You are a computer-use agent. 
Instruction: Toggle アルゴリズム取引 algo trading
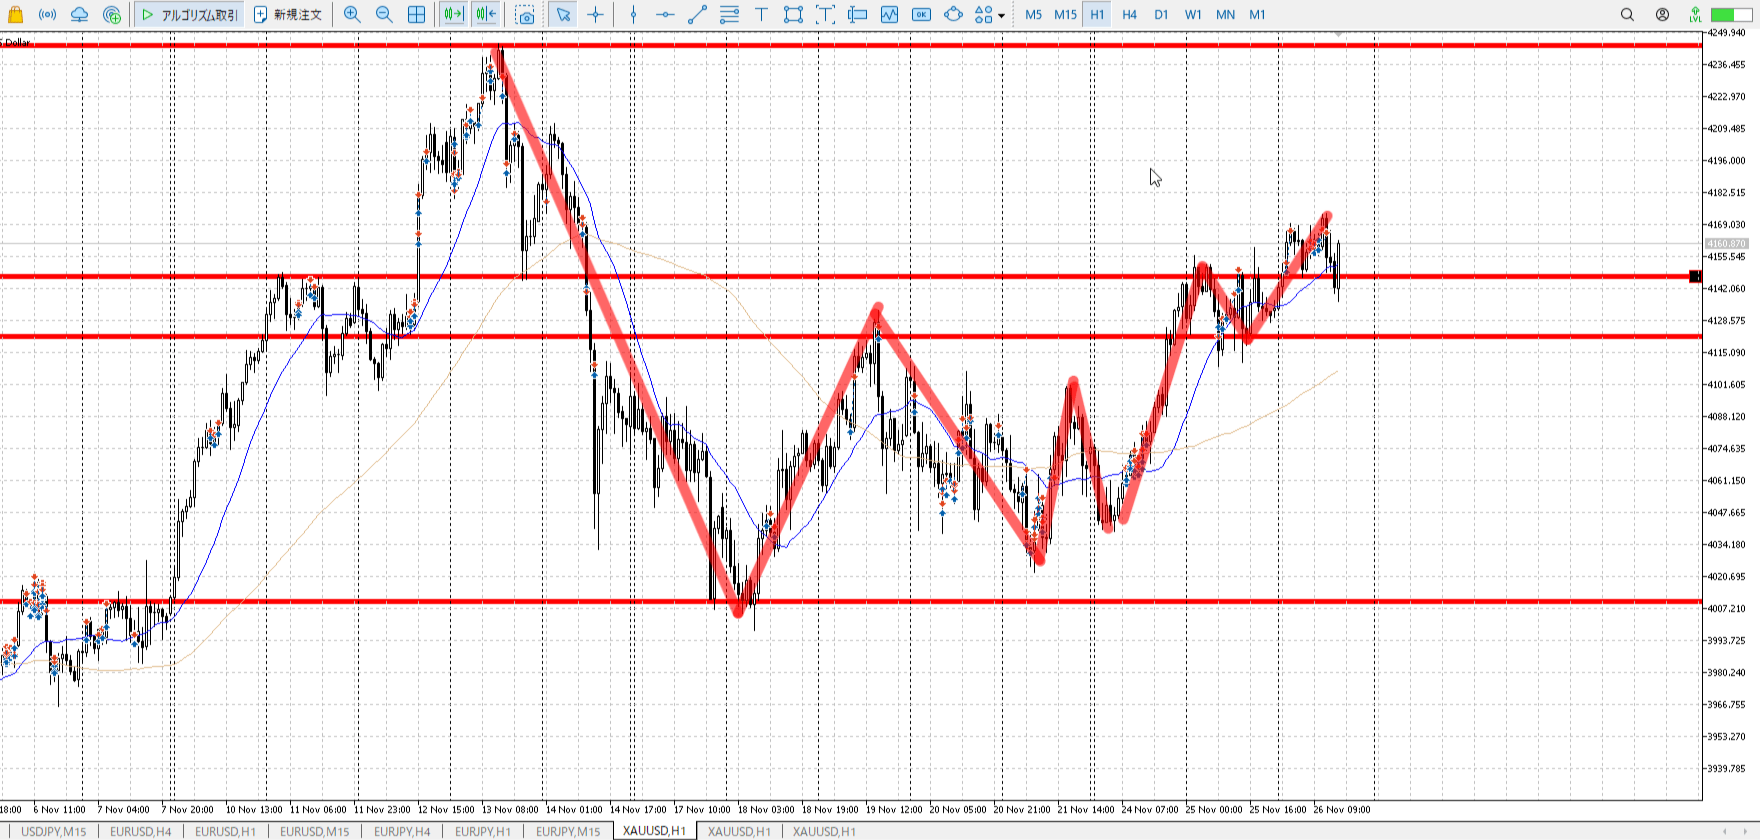pos(189,14)
